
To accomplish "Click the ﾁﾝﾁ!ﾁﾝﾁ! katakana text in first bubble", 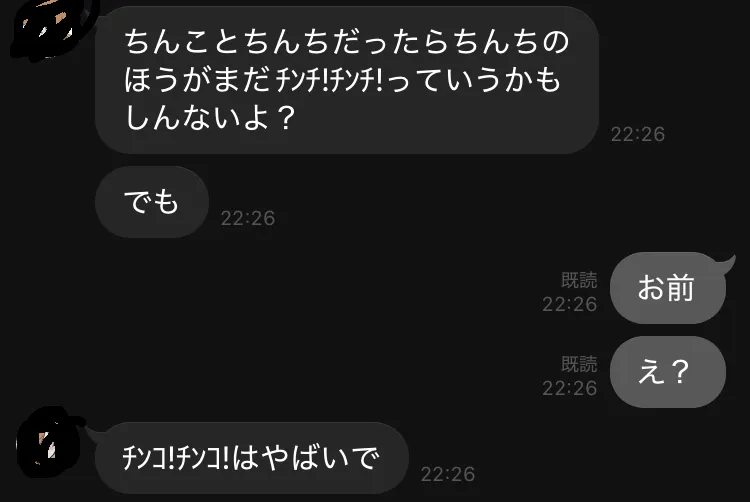I will (x=330, y=80).
